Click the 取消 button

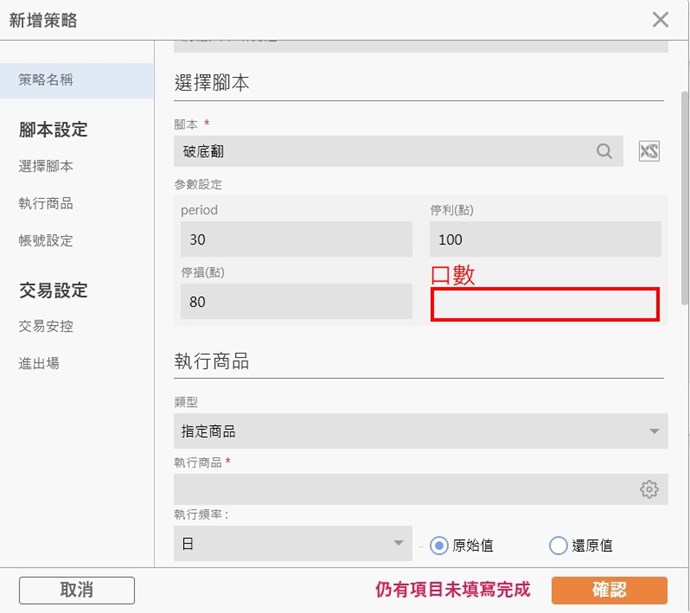tap(76, 589)
